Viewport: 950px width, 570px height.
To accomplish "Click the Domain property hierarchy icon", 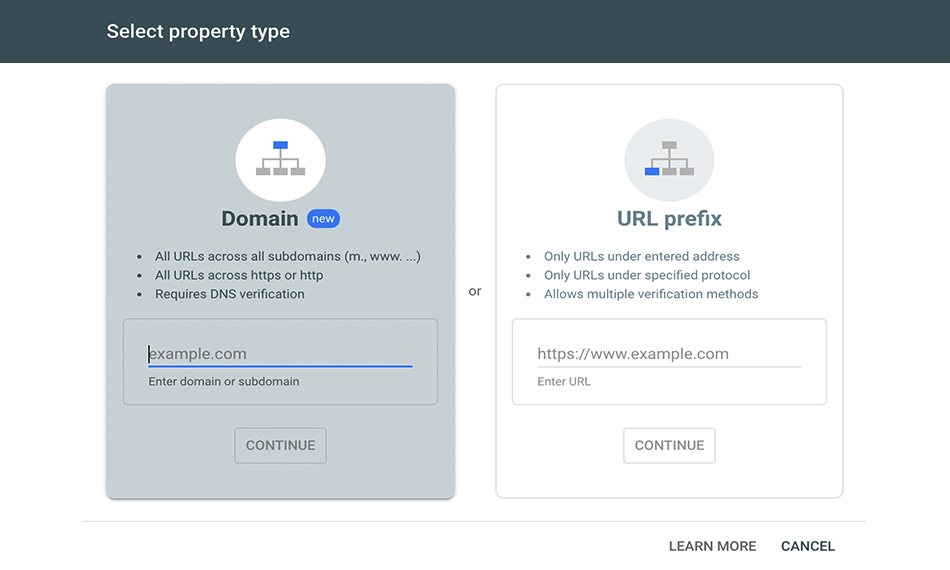I will tap(281, 160).
